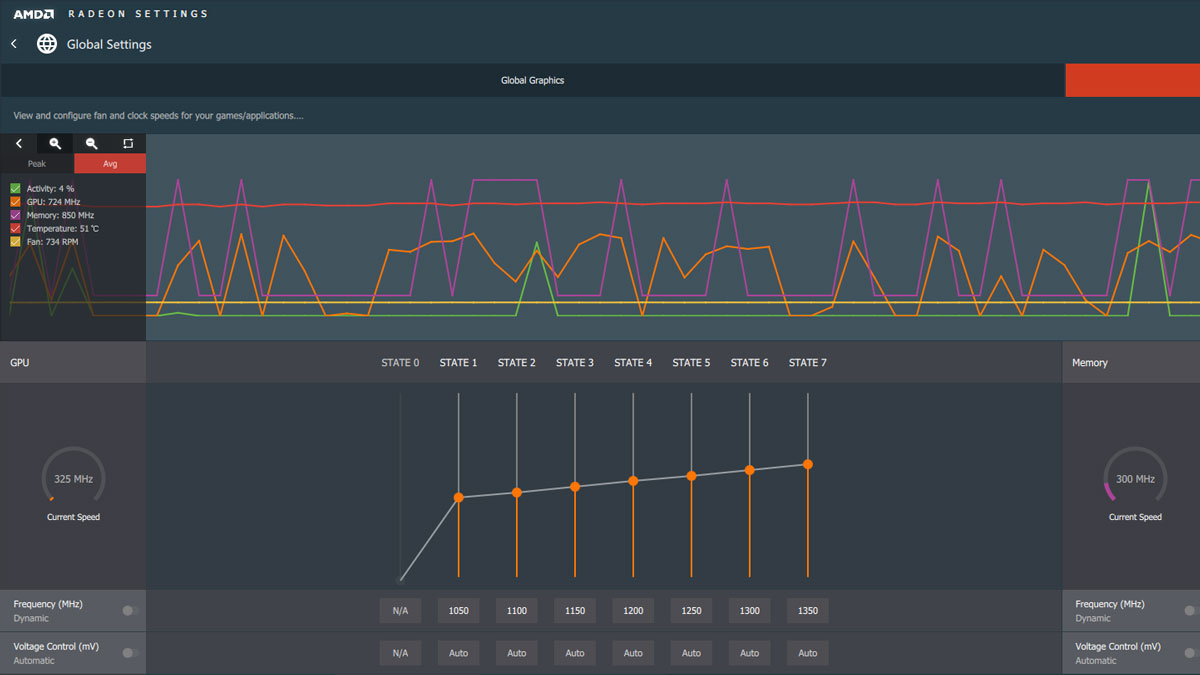Toggle GPU Voltage Control automatic switch
The width and height of the screenshot is (1200, 675).
[x=129, y=653]
